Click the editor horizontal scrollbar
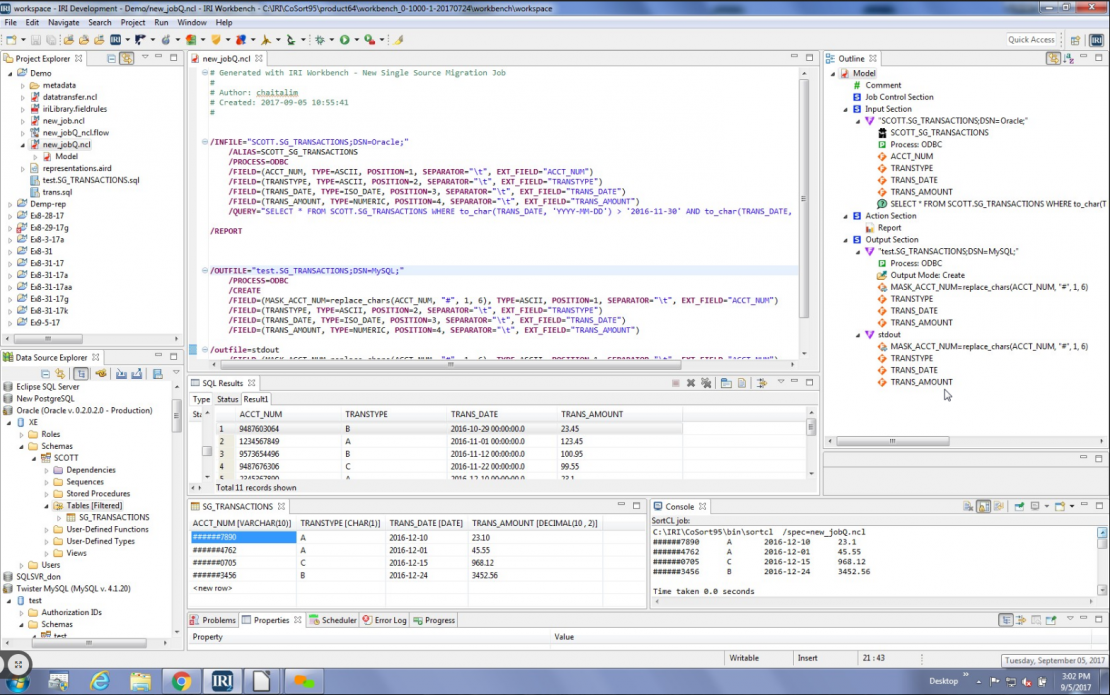The image size is (1110, 695). point(451,365)
